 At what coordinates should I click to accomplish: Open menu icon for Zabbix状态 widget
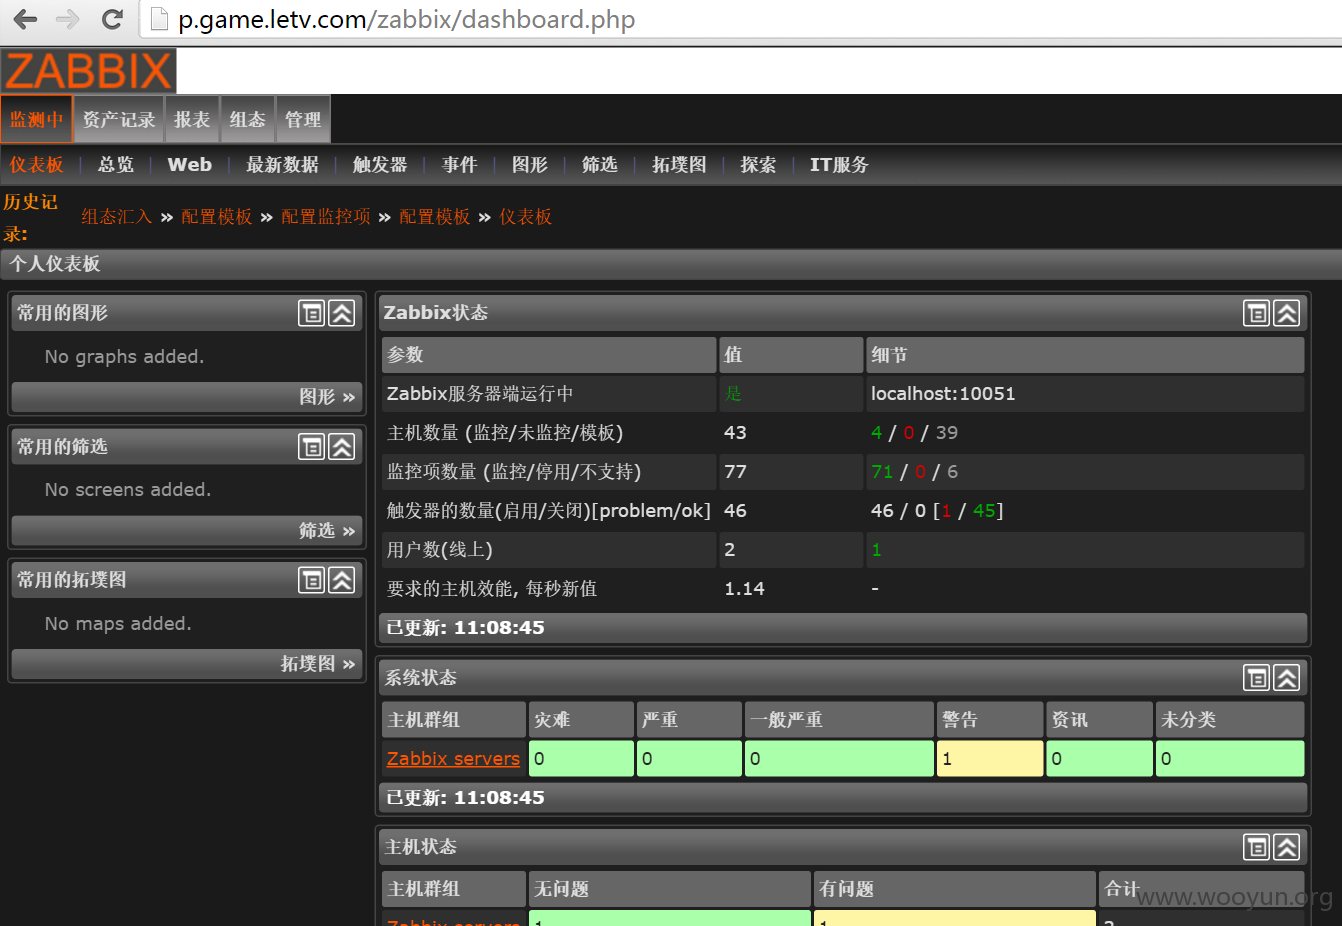pos(1257,313)
